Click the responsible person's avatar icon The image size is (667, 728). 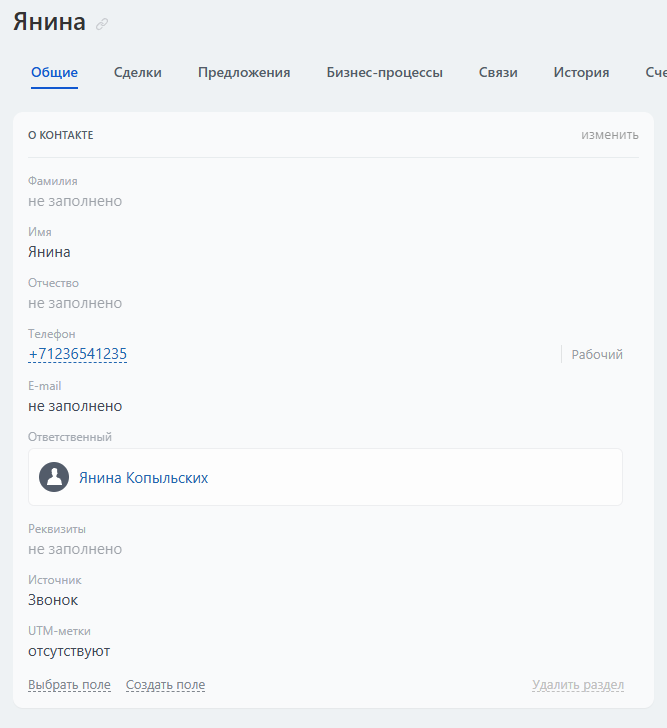[x=54, y=477]
